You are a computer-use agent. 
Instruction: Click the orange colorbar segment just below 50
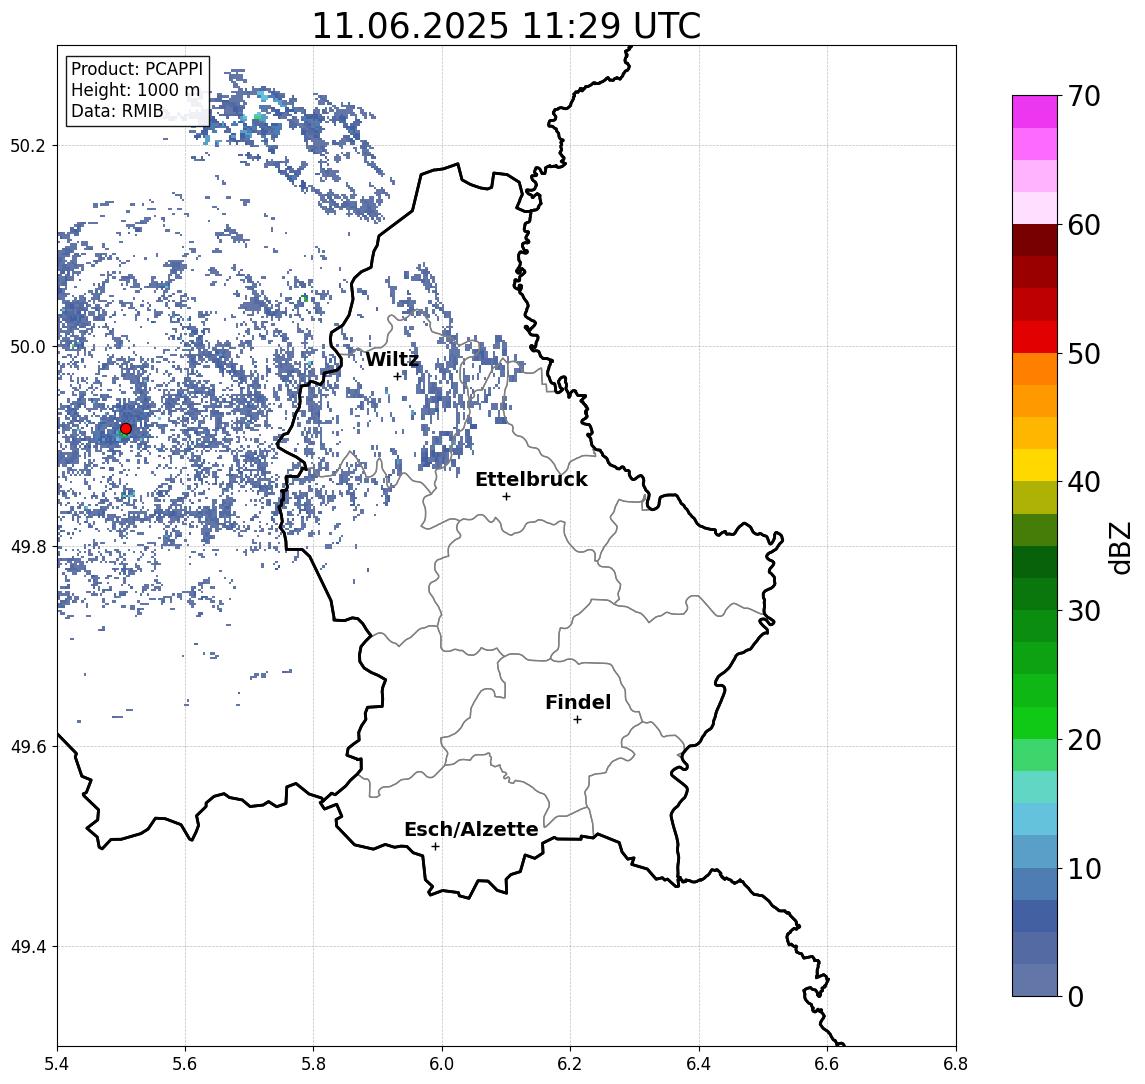pos(1035,369)
